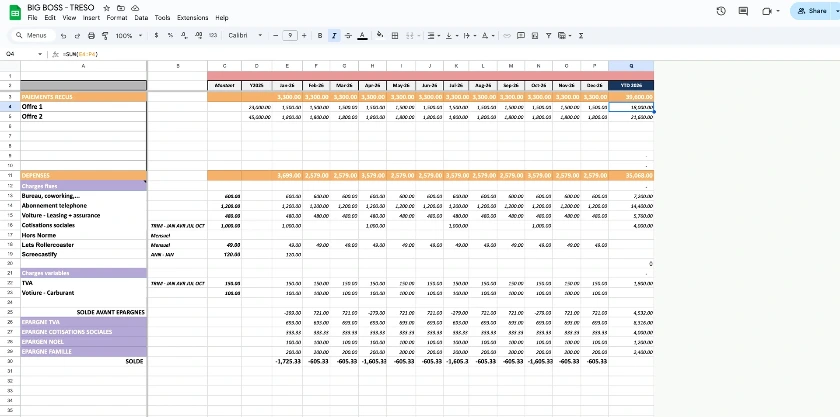840x417 pixels.
Task: Open the text color picker
Action: [361, 35]
